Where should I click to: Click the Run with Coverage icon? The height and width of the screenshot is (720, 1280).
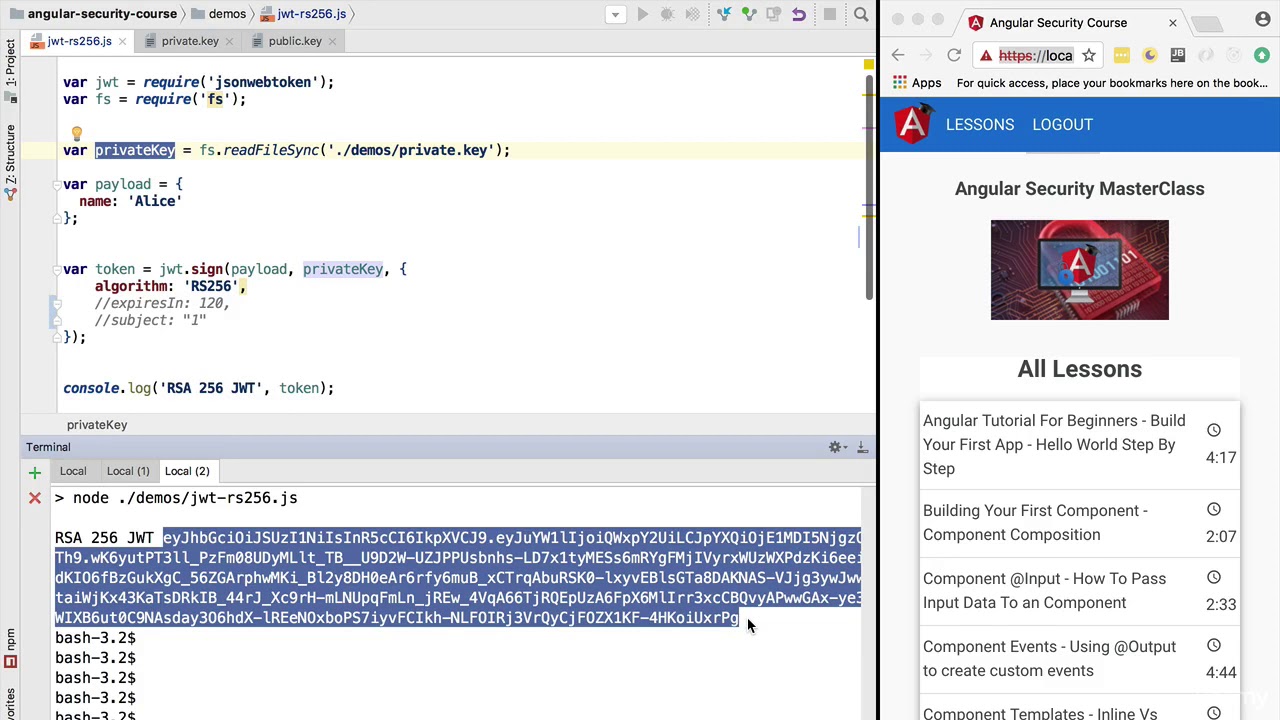[693, 14]
